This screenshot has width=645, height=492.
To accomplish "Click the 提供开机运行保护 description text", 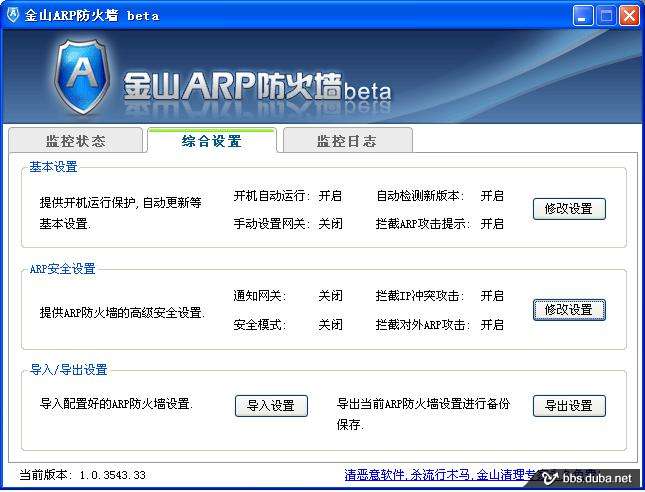I will (121, 213).
